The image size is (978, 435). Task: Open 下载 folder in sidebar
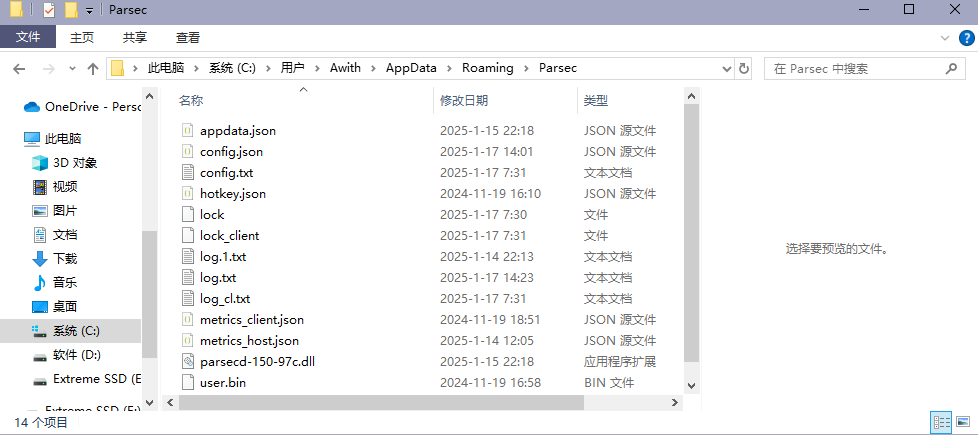(x=55, y=258)
